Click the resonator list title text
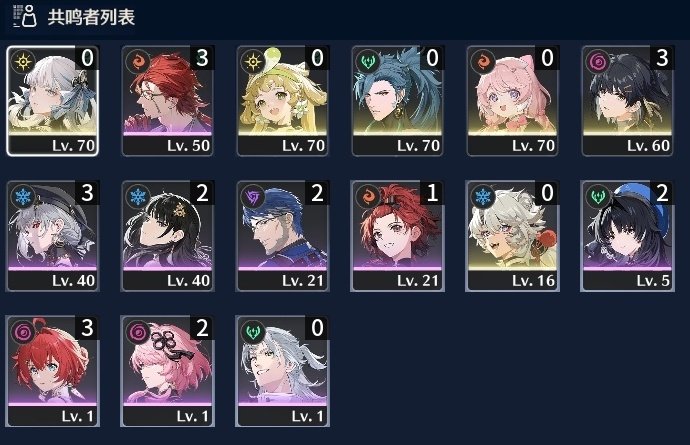This screenshot has width=690, height=445. tap(91, 17)
